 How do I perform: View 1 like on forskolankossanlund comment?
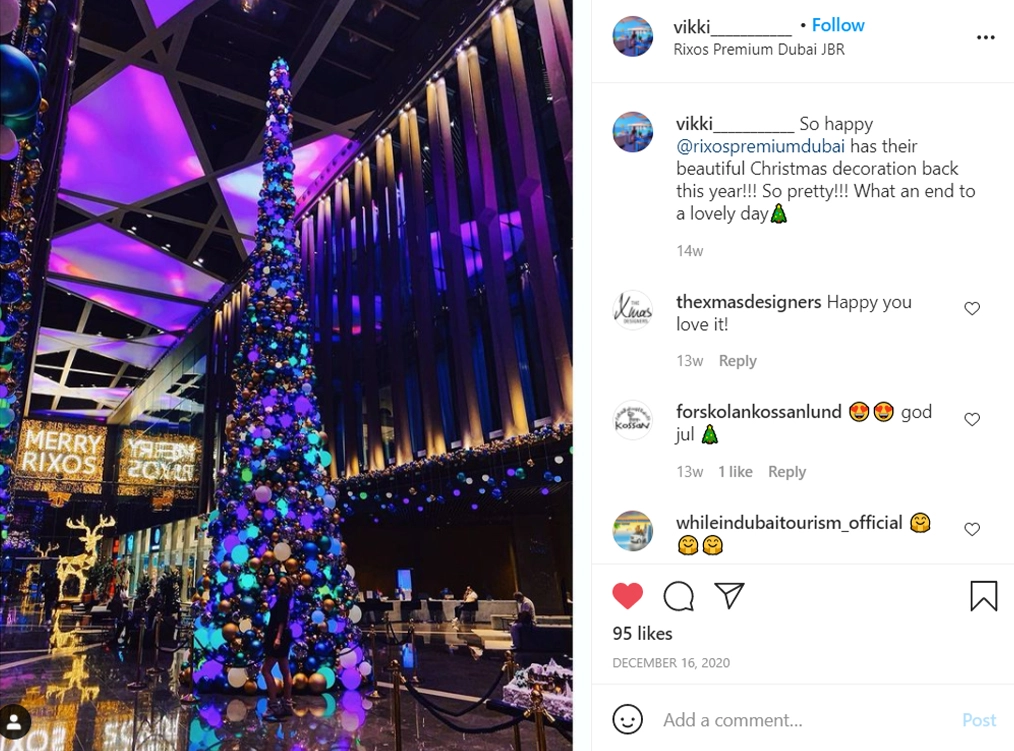click(735, 472)
